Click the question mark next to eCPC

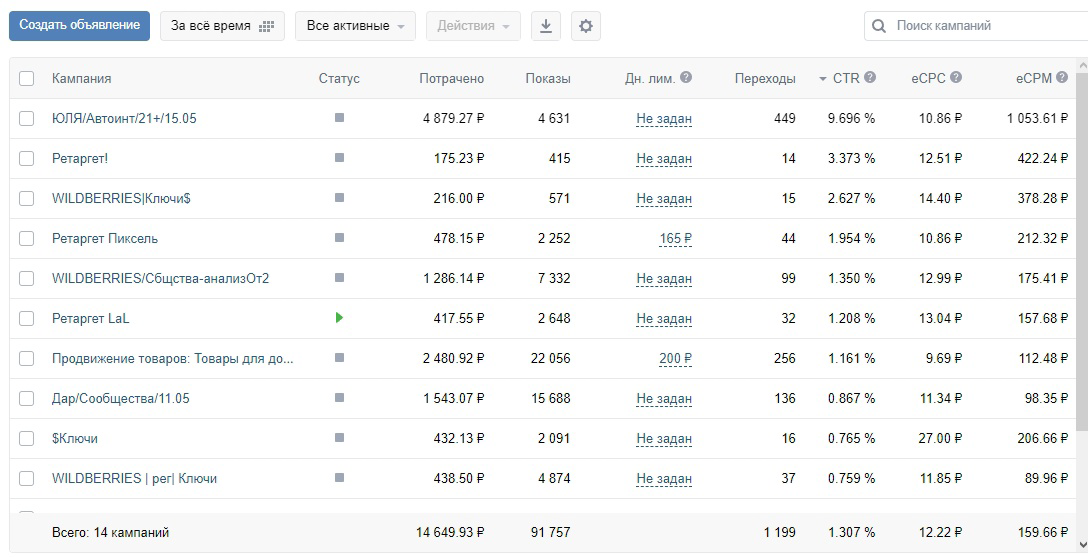955,78
